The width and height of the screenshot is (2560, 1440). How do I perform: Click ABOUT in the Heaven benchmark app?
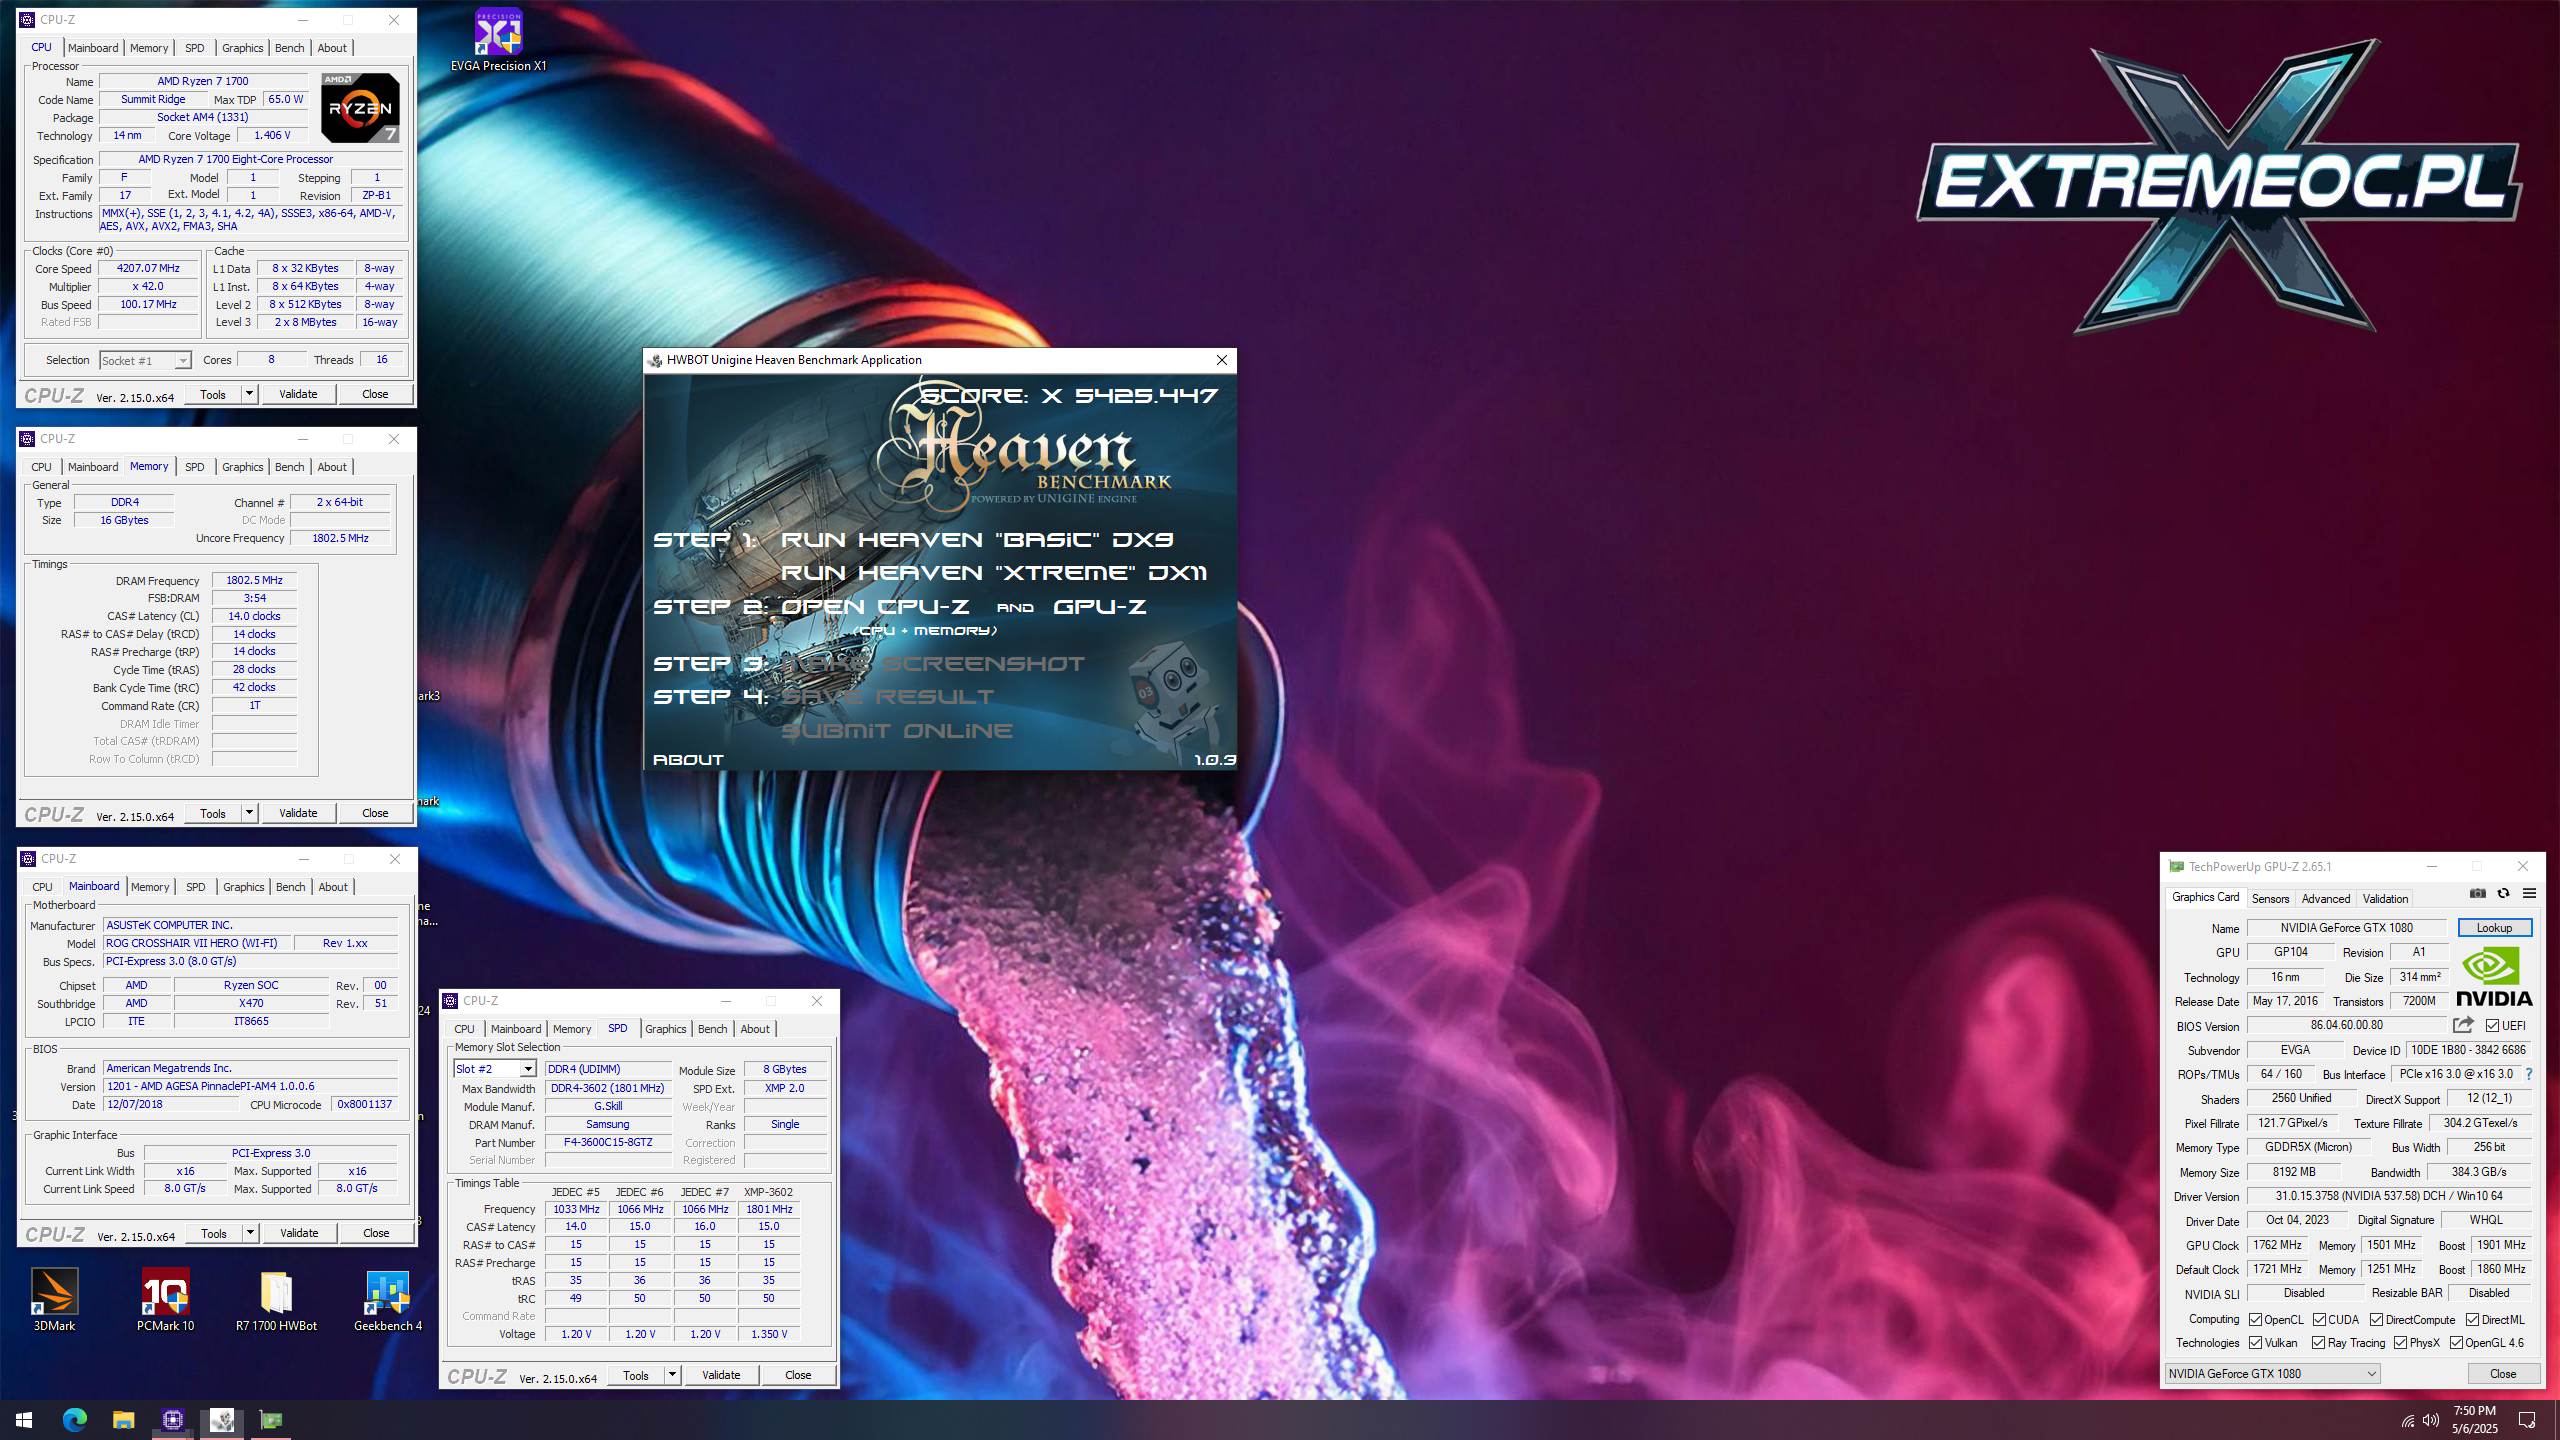coord(688,760)
